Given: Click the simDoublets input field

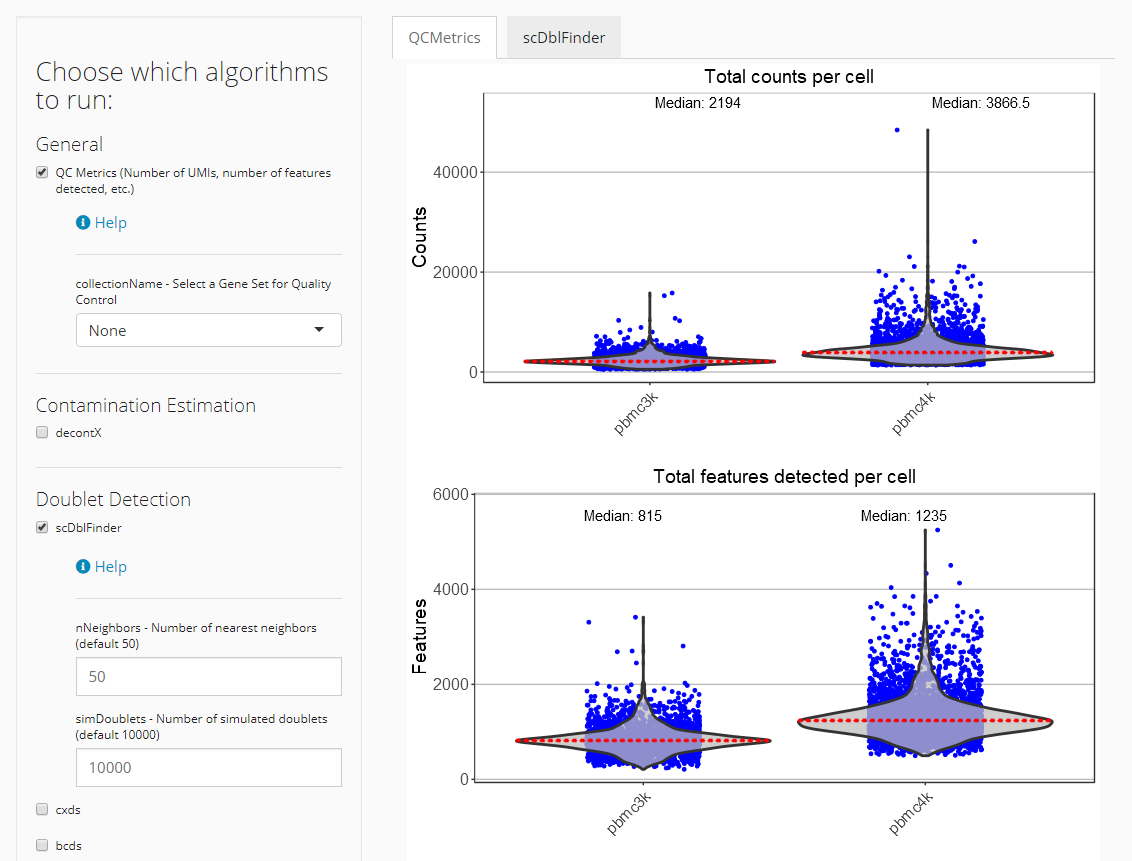Looking at the screenshot, I should (x=209, y=767).
